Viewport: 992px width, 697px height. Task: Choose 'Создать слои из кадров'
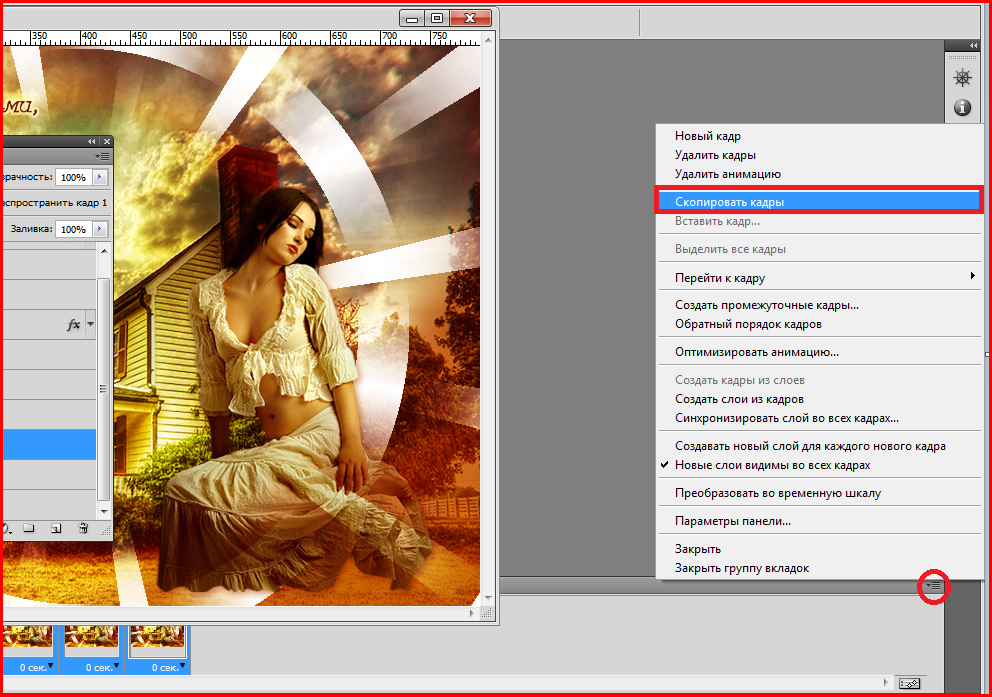click(739, 399)
